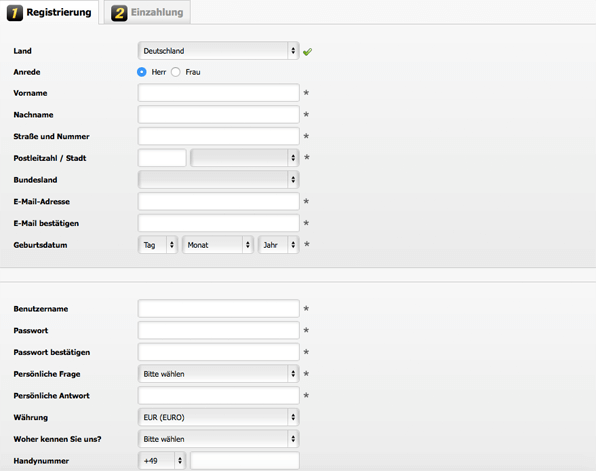
Task: Click the Postleitzahl input field
Action: click(x=162, y=158)
